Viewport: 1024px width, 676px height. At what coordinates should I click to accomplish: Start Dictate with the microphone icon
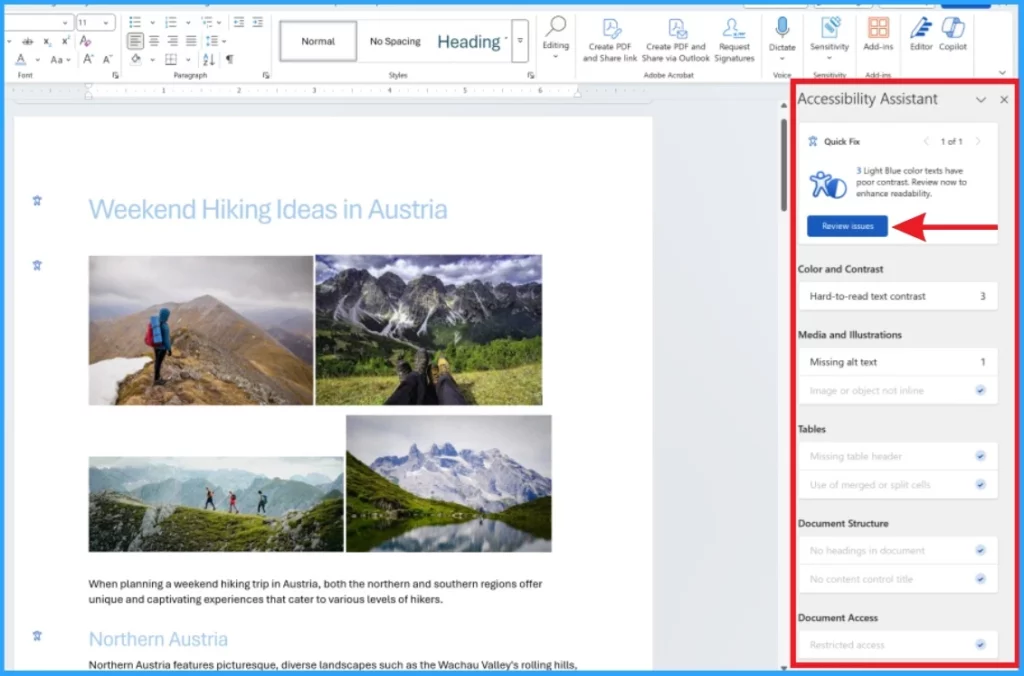[782, 27]
